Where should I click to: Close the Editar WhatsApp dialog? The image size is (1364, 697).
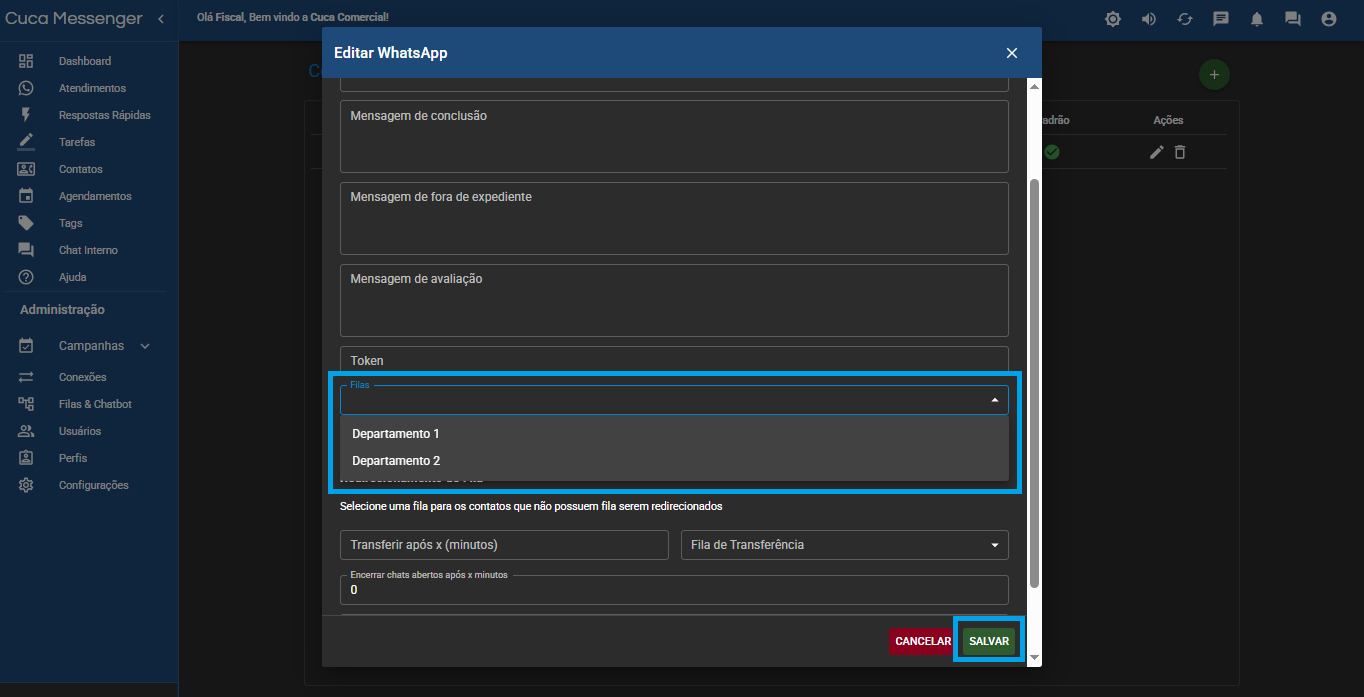[1012, 53]
